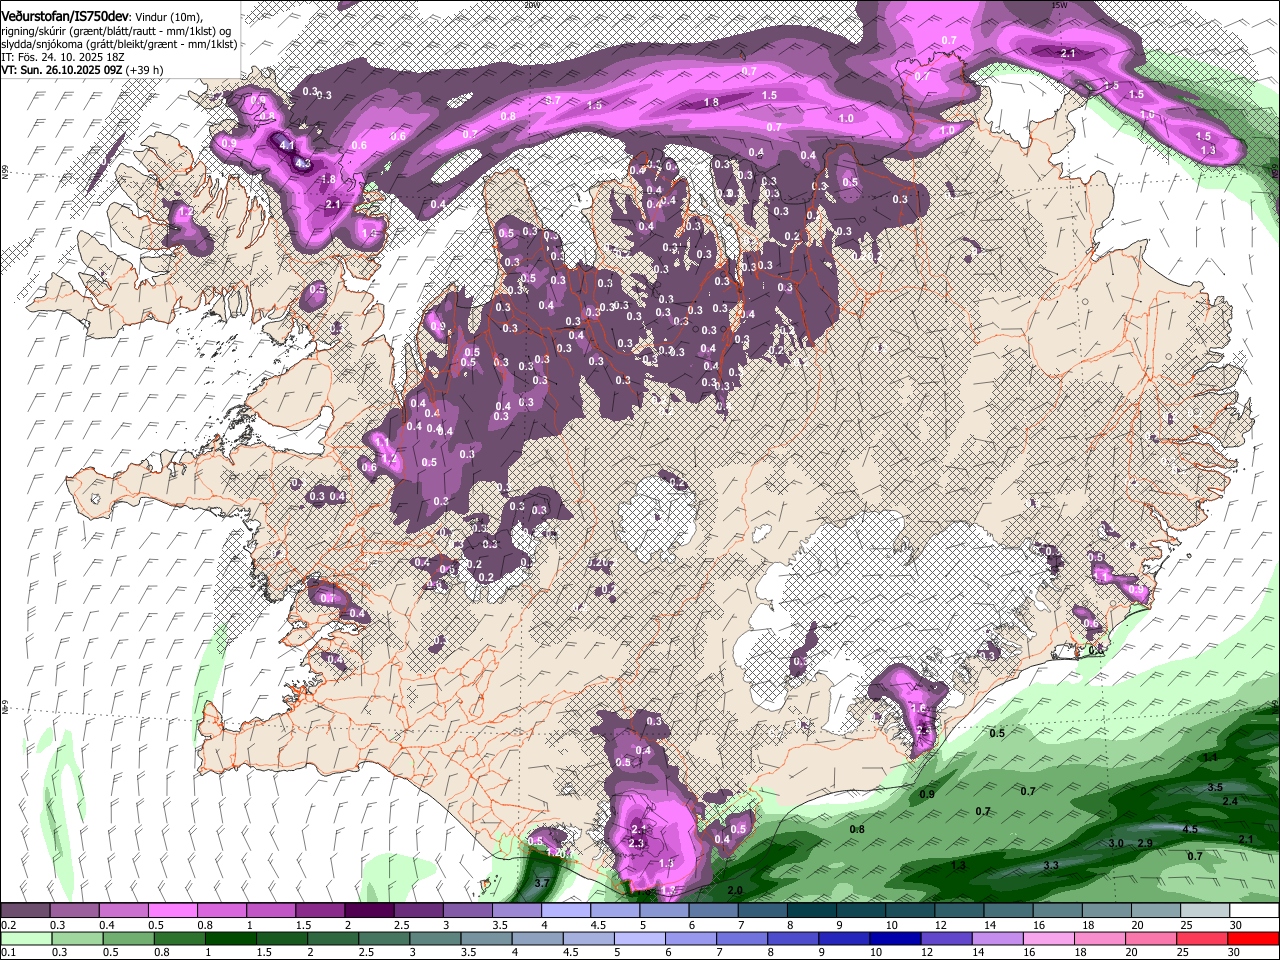Pick dark purple top swatch between 2 and 2.5
Screen dimensions: 1280x960
tap(368, 910)
